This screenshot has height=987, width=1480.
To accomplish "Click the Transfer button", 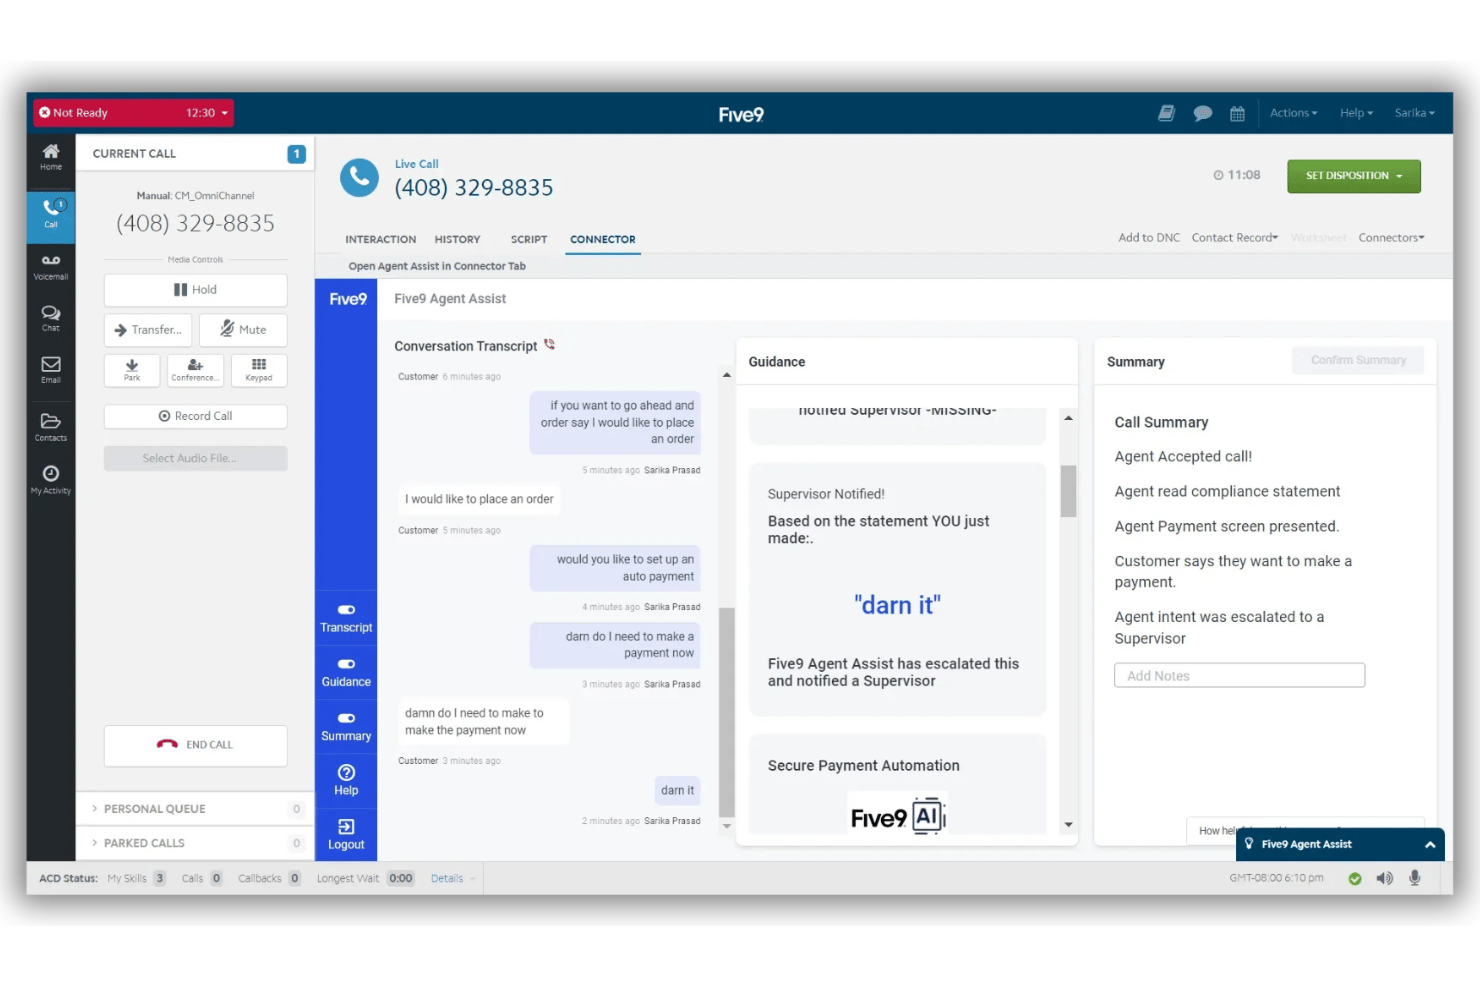I will click(148, 329).
